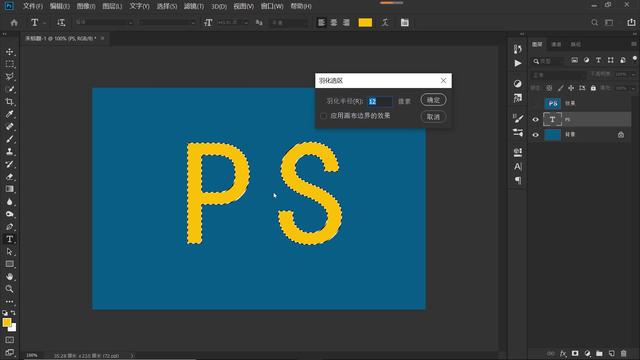The height and width of the screenshot is (360, 640).
Task: Open Layers panel options menu
Action: point(633,44)
